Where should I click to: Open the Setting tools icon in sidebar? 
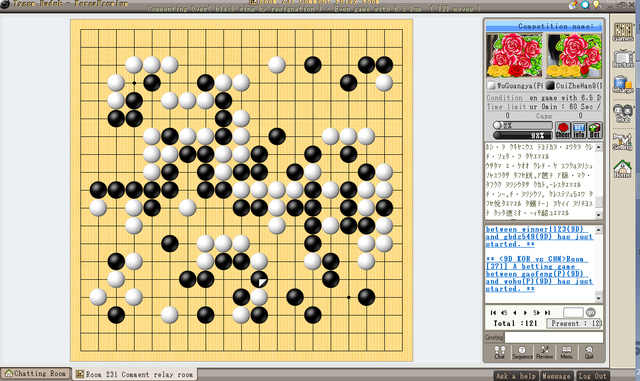point(623,141)
